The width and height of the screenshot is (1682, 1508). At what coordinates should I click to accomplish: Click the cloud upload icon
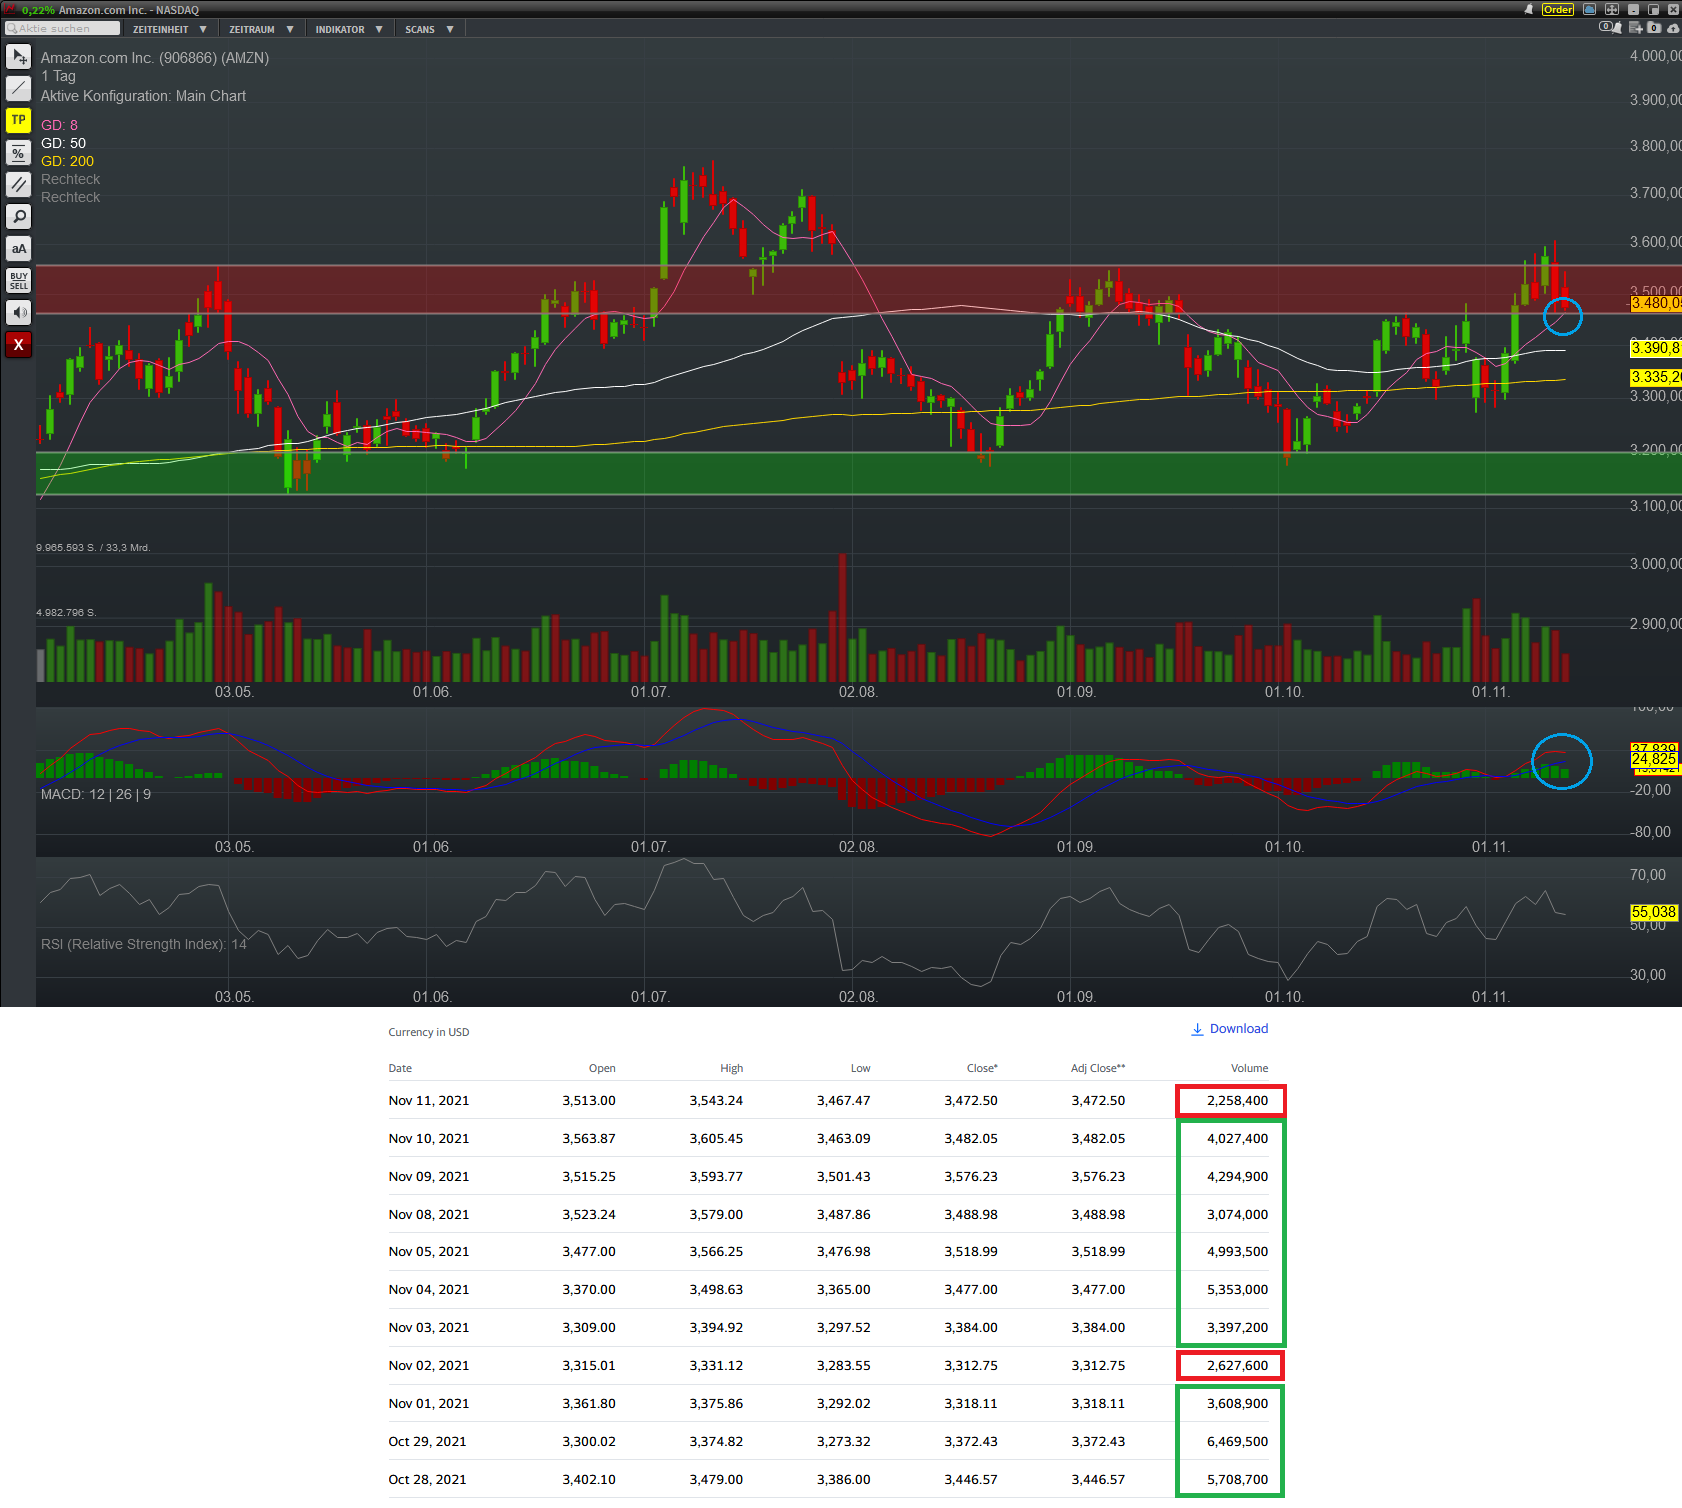pyautogui.click(x=1673, y=28)
